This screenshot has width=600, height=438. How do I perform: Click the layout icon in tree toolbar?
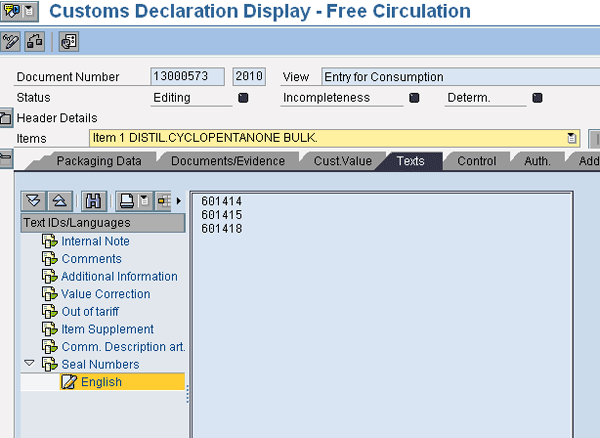tap(163, 201)
